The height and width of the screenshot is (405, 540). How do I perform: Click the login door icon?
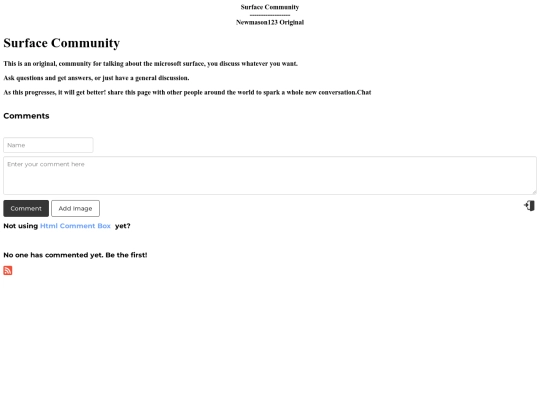(529, 206)
